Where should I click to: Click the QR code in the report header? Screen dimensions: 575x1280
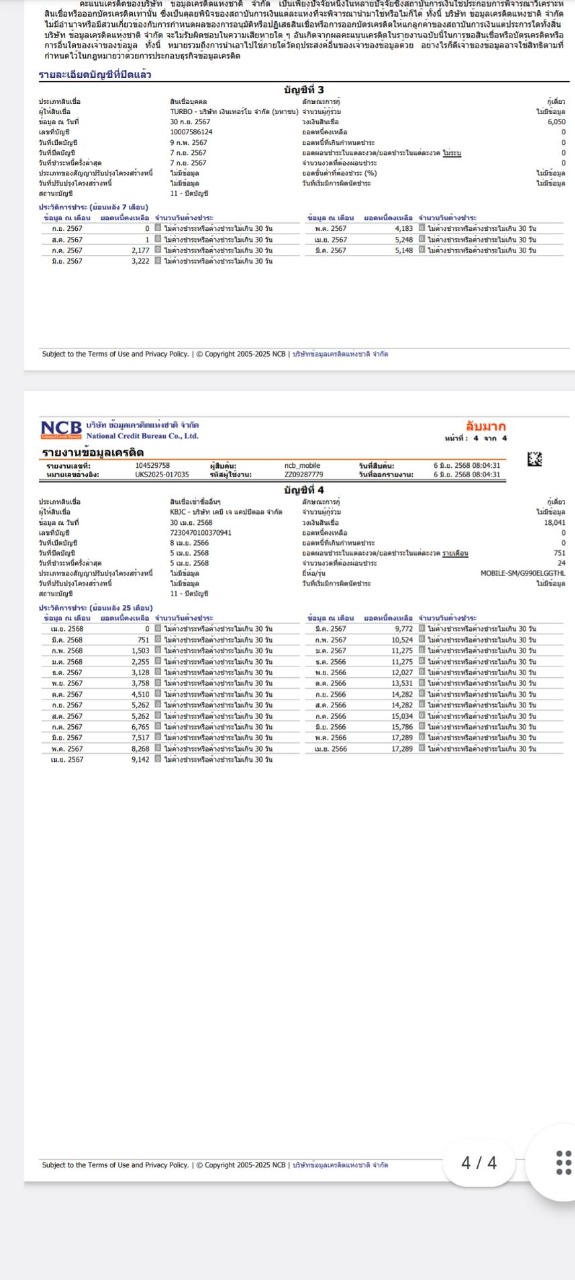point(535,461)
